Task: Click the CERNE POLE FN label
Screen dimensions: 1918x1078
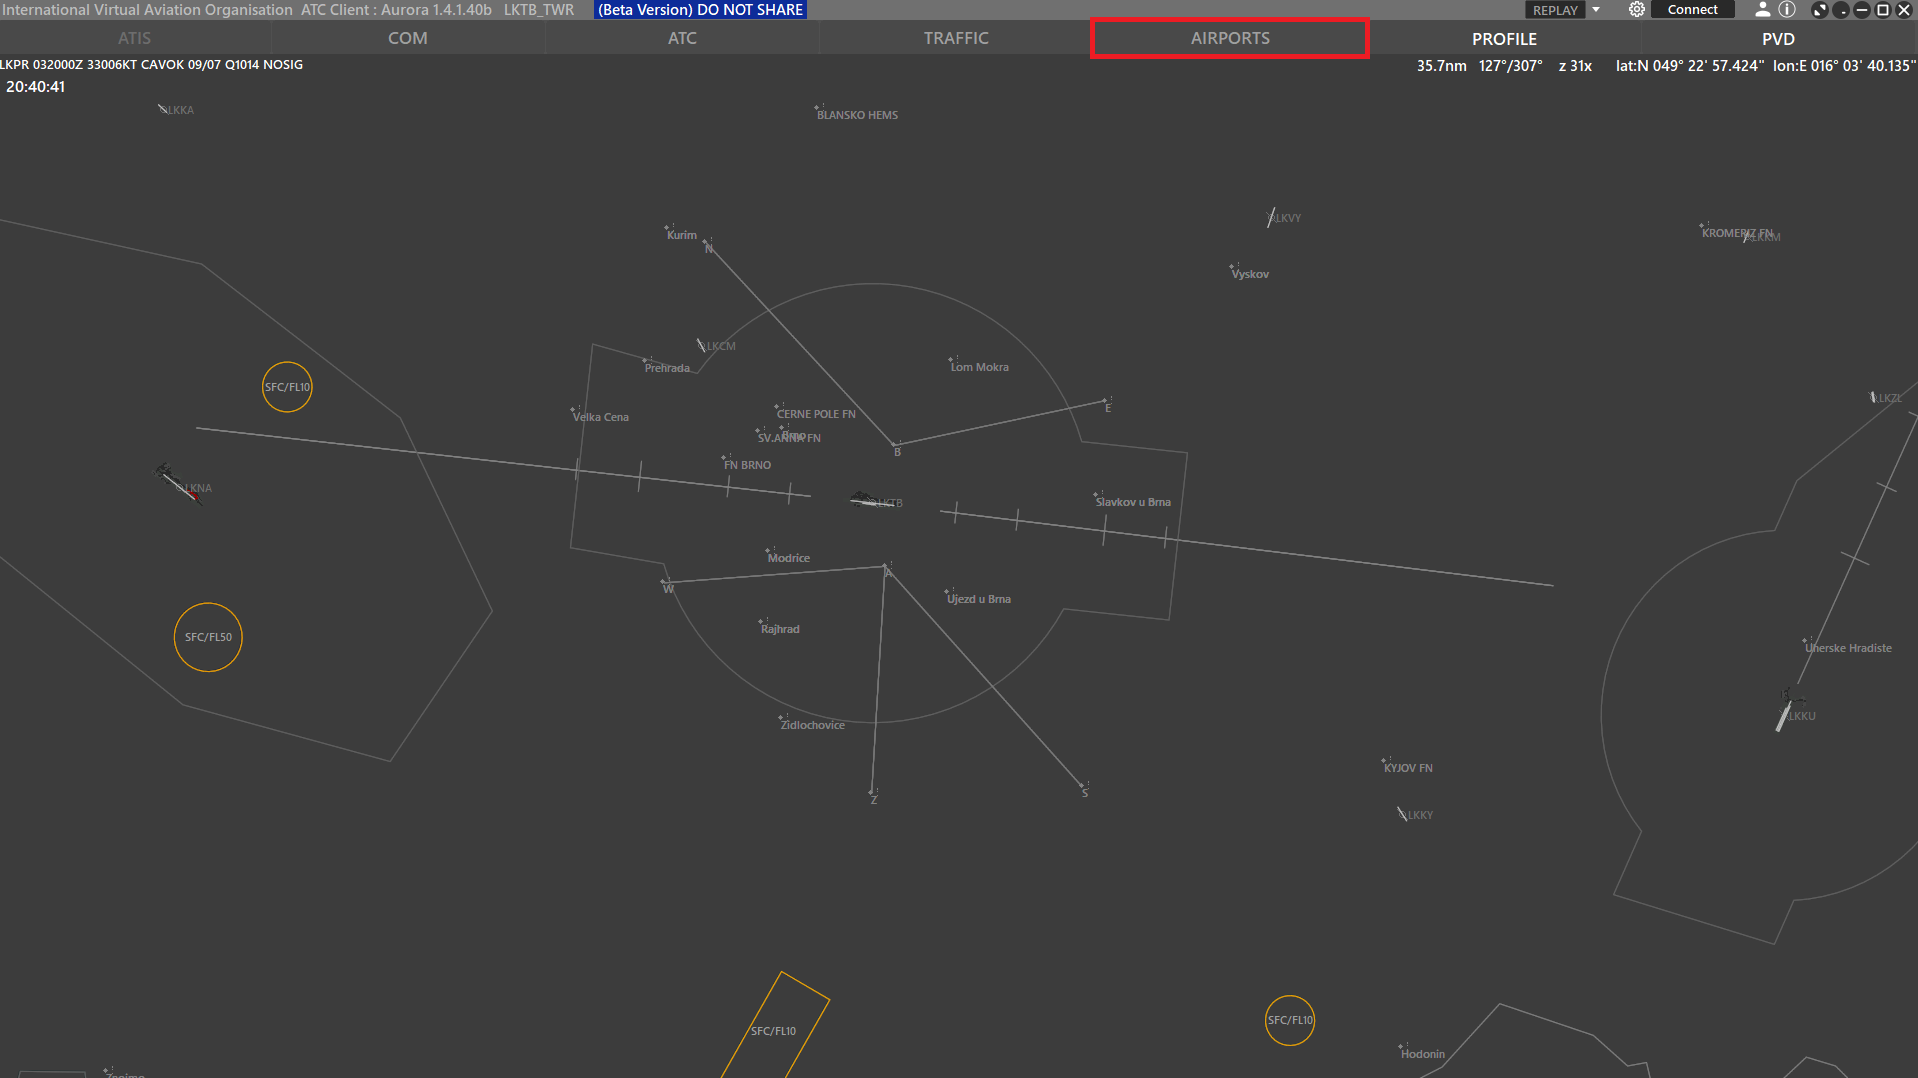Action: [816, 414]
